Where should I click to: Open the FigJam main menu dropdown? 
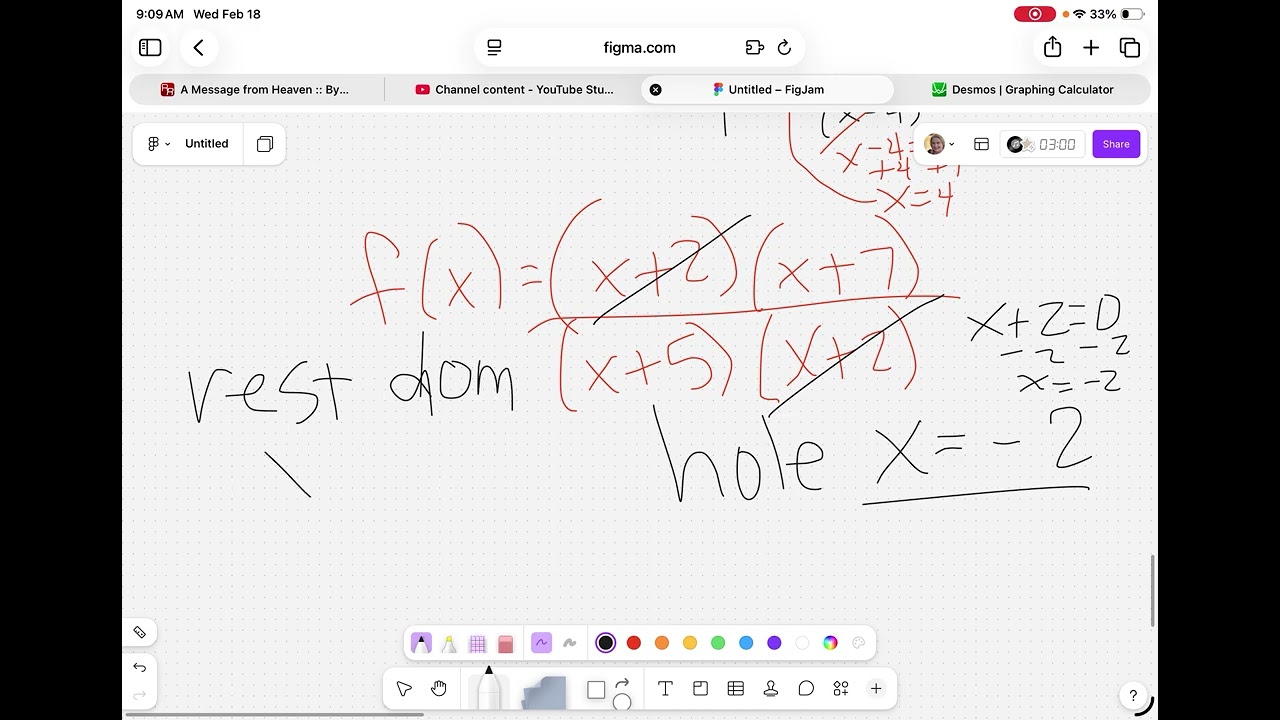pyautogui.click(x=159, y=144)
